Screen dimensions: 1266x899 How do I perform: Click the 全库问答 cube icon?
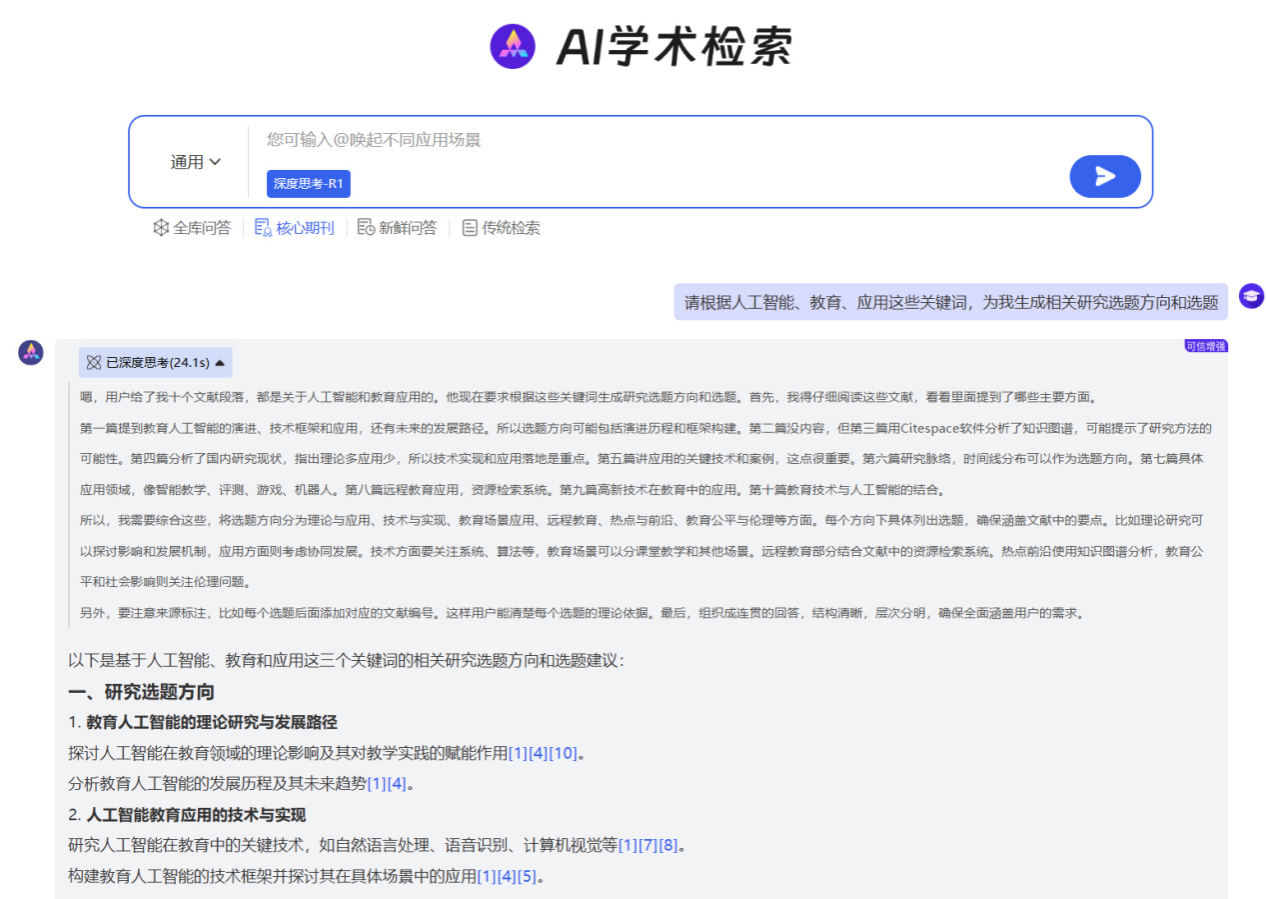tap(160, 228)
